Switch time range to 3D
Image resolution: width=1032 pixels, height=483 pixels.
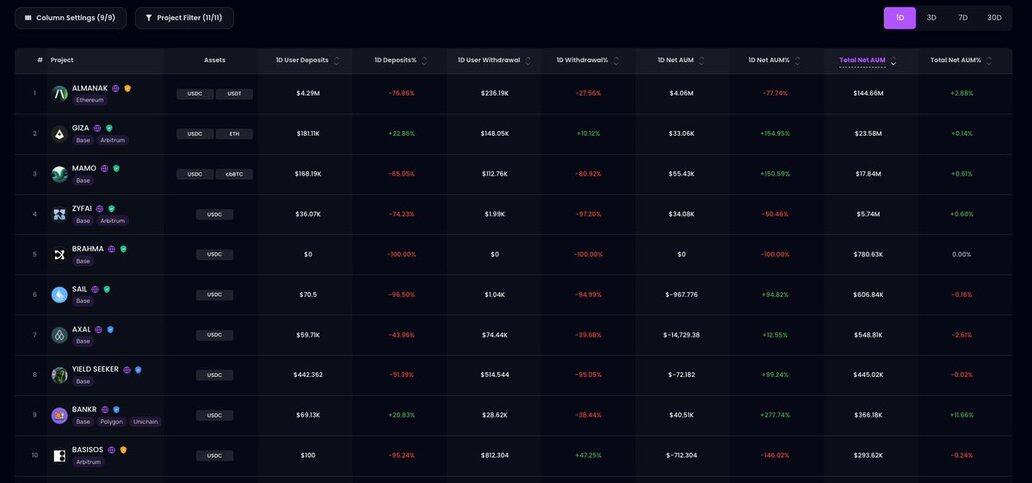pyautogui.click(x=931, y=18)
